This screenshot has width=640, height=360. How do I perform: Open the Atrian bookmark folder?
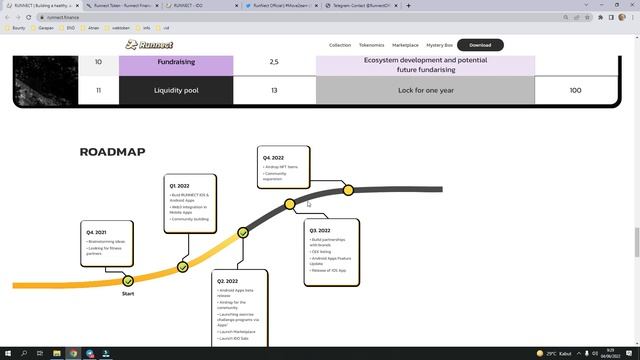[90, 28]
